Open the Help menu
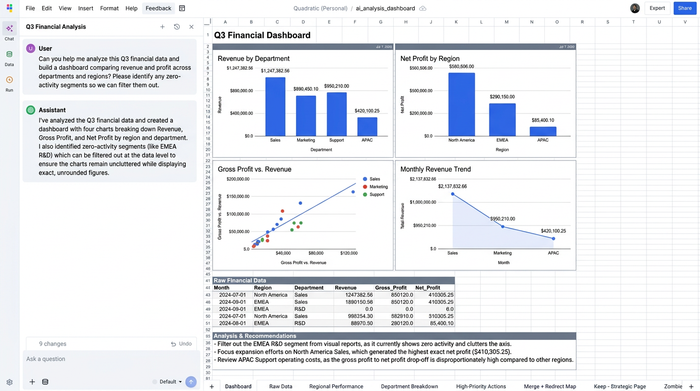Viewport: 700px width, 391px height. pos(131,8)
